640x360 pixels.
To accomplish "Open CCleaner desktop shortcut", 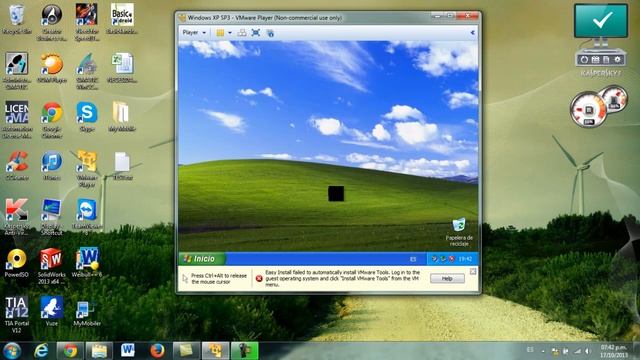I will point(17,165).
